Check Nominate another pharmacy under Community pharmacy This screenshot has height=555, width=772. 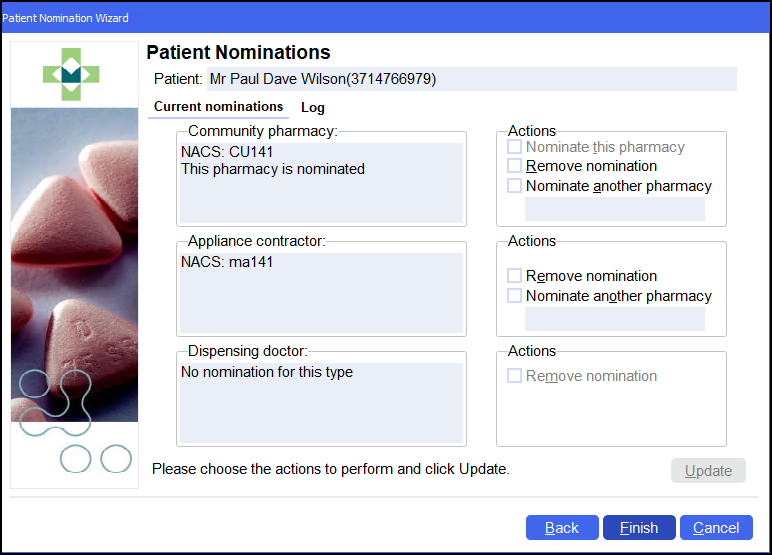click(515, 186)
